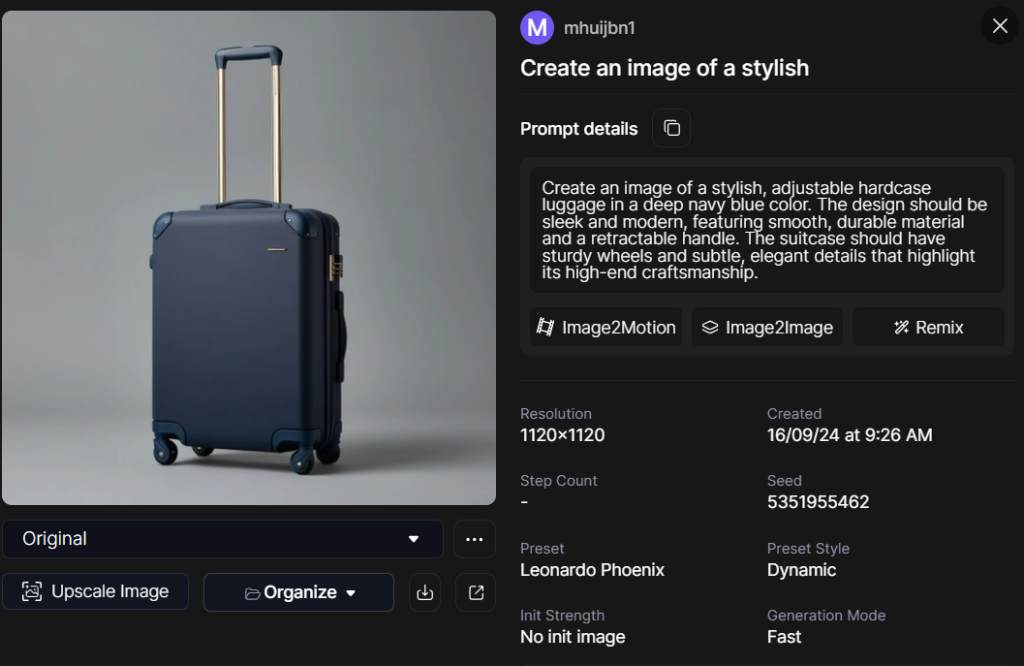This screenshot has height=666, width=1024.
Task: Click the seed value 5351955462
Action: [817, 502]
